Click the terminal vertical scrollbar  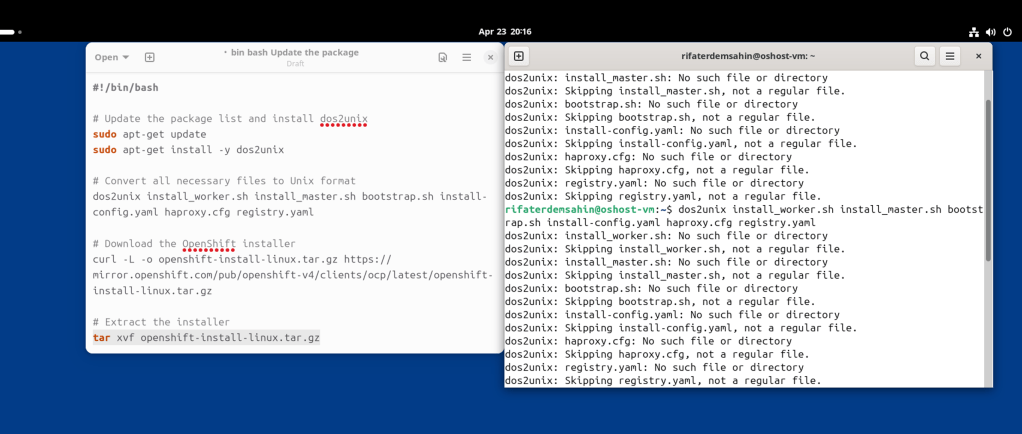(x=988, y=181)
